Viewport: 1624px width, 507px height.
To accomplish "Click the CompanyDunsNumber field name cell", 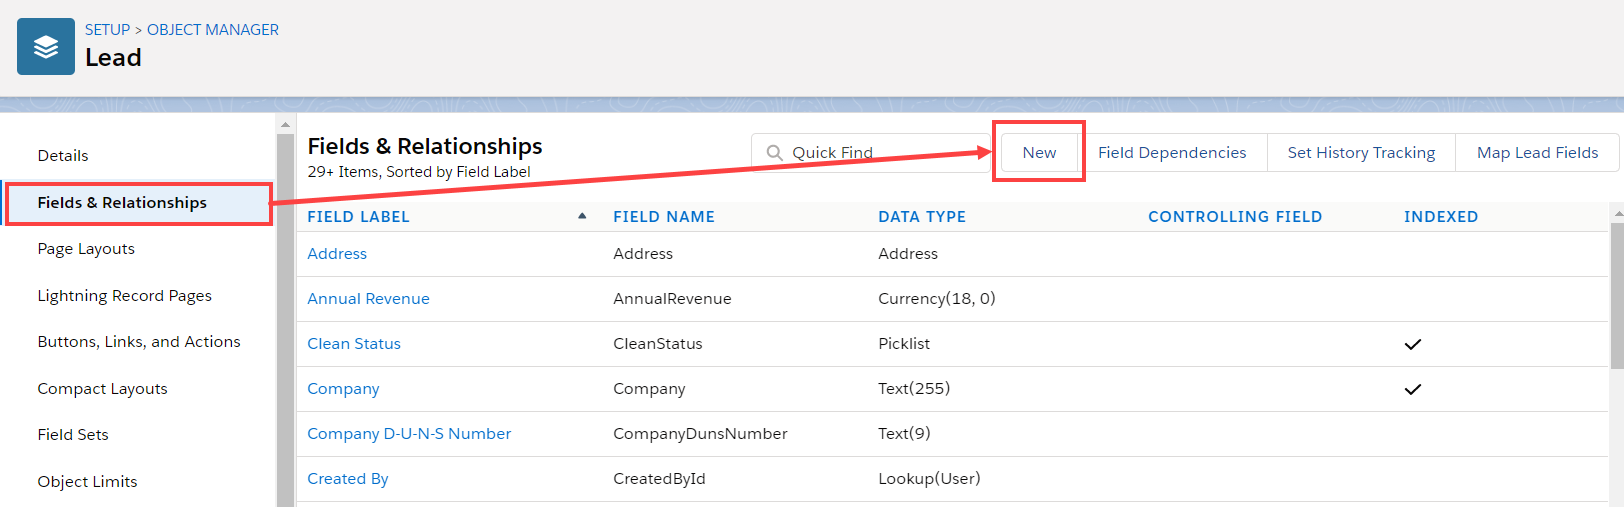I will [700, 434].
